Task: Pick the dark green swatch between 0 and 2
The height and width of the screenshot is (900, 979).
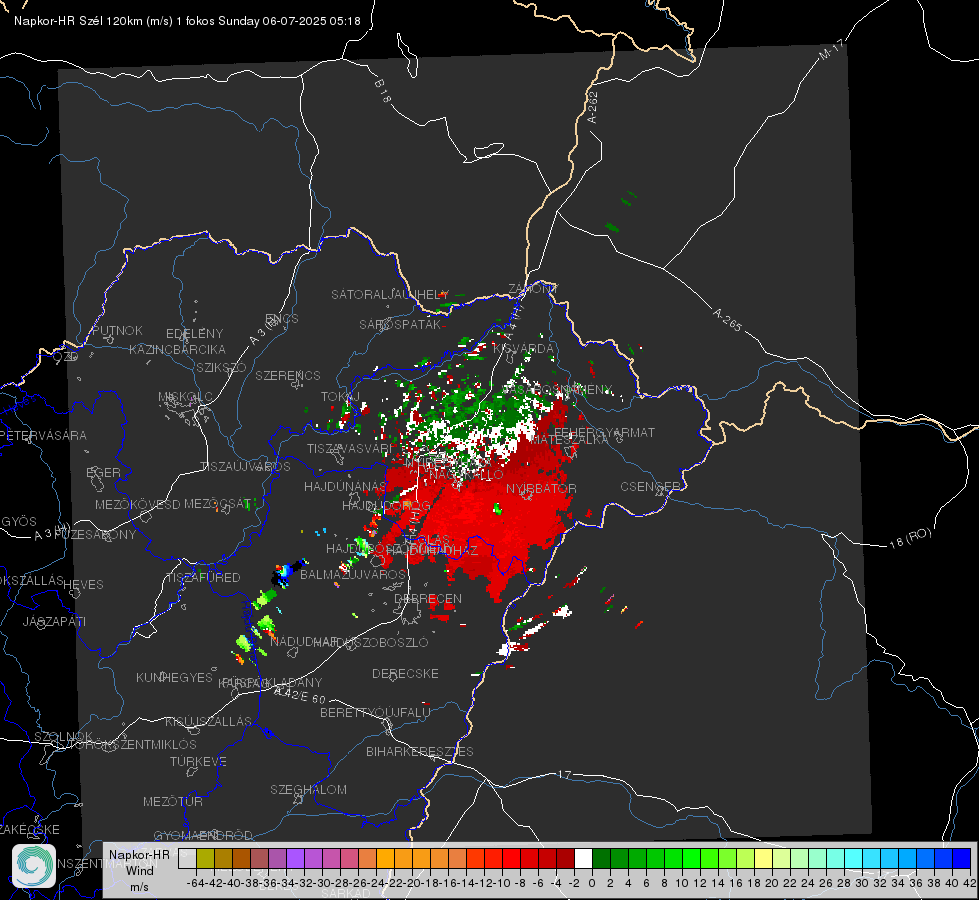Action: (601, 859)
